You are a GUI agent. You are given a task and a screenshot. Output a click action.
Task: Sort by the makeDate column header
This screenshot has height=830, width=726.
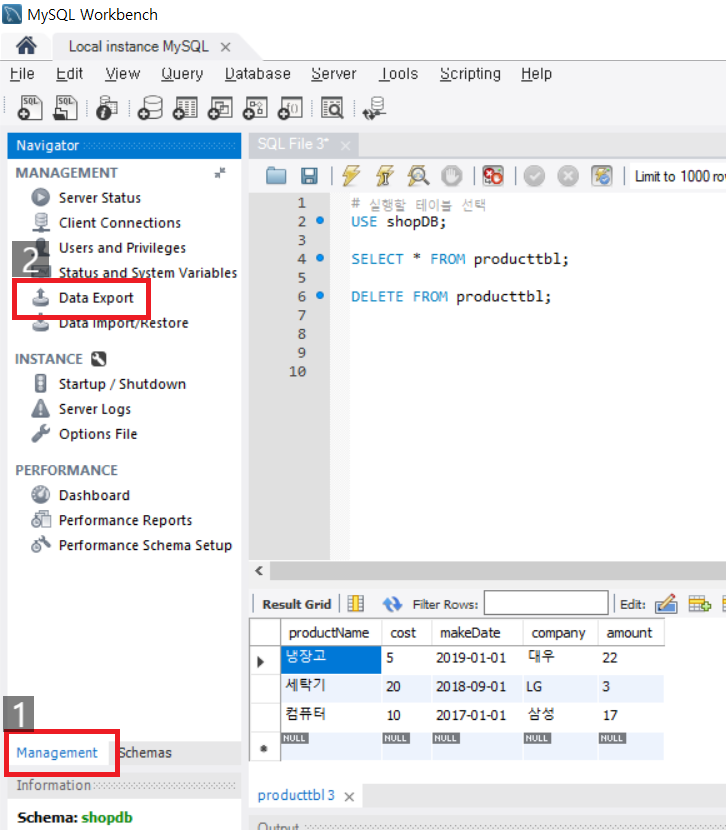tap(477, 633)
